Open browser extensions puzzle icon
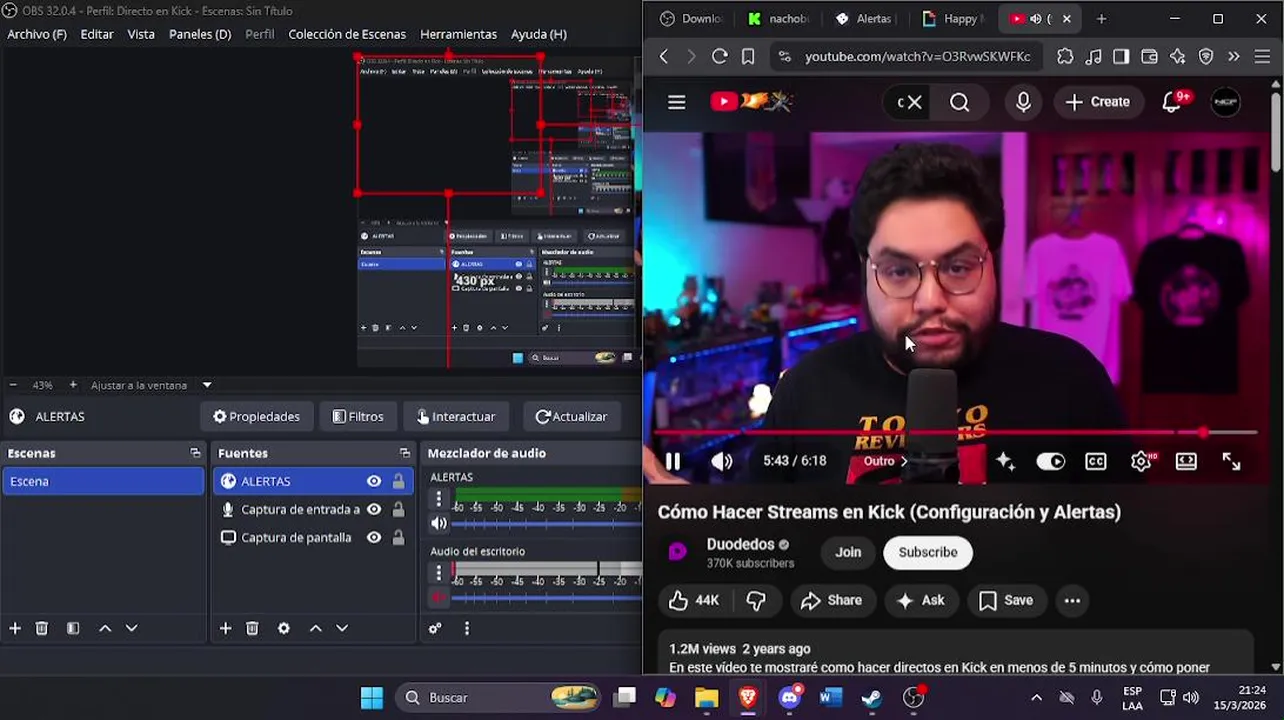 coord(1065,57)
